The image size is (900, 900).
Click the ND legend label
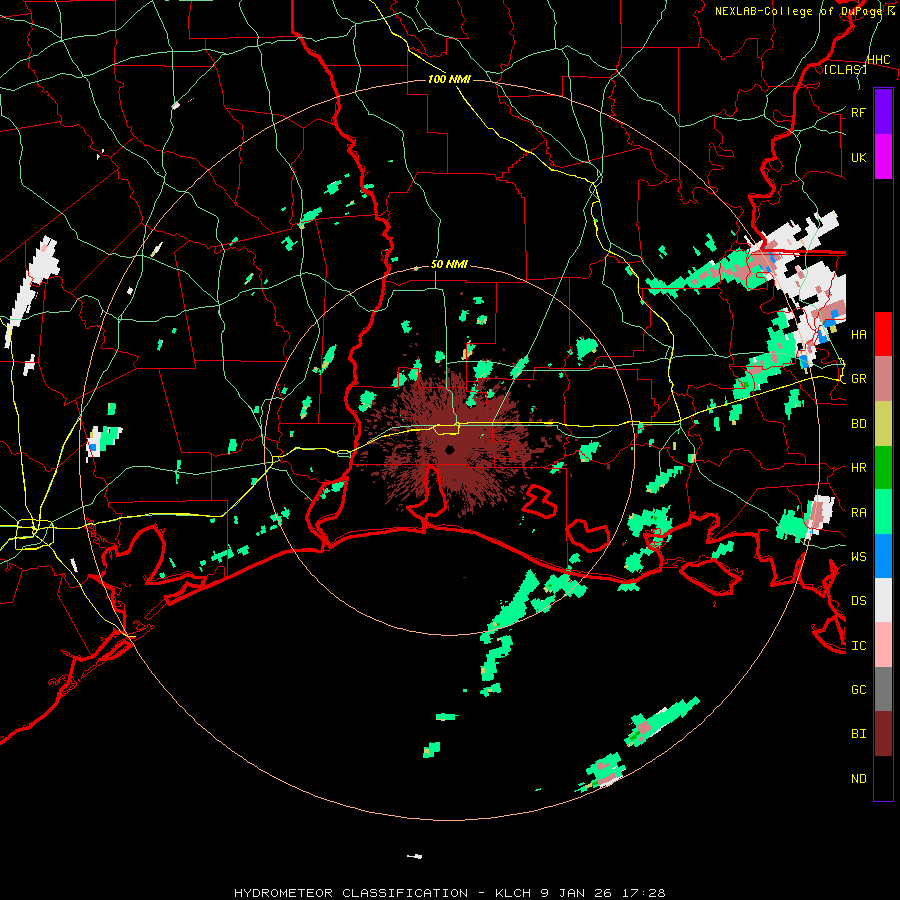(x=858, y=779)
